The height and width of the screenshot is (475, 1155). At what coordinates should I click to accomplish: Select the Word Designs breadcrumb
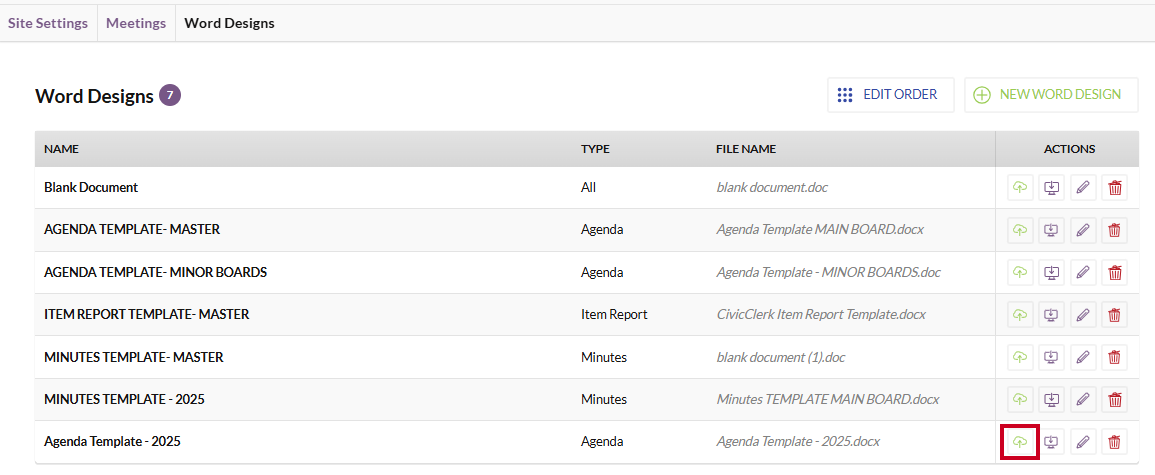tap(229, 23)
